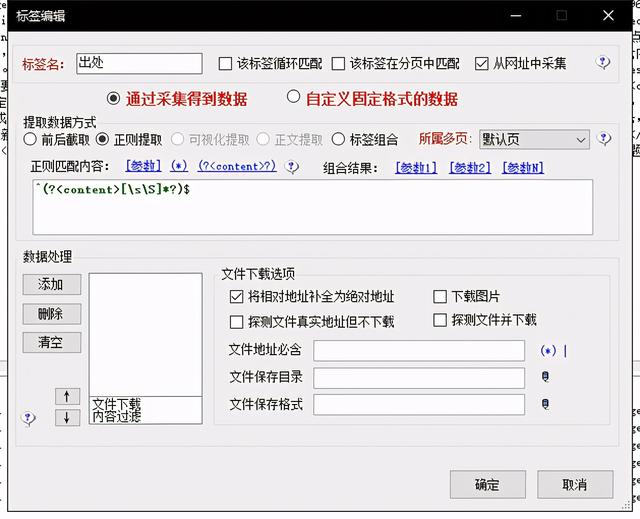Click the 添加 button
Screen dimensions: 640x519
[51, 284]
